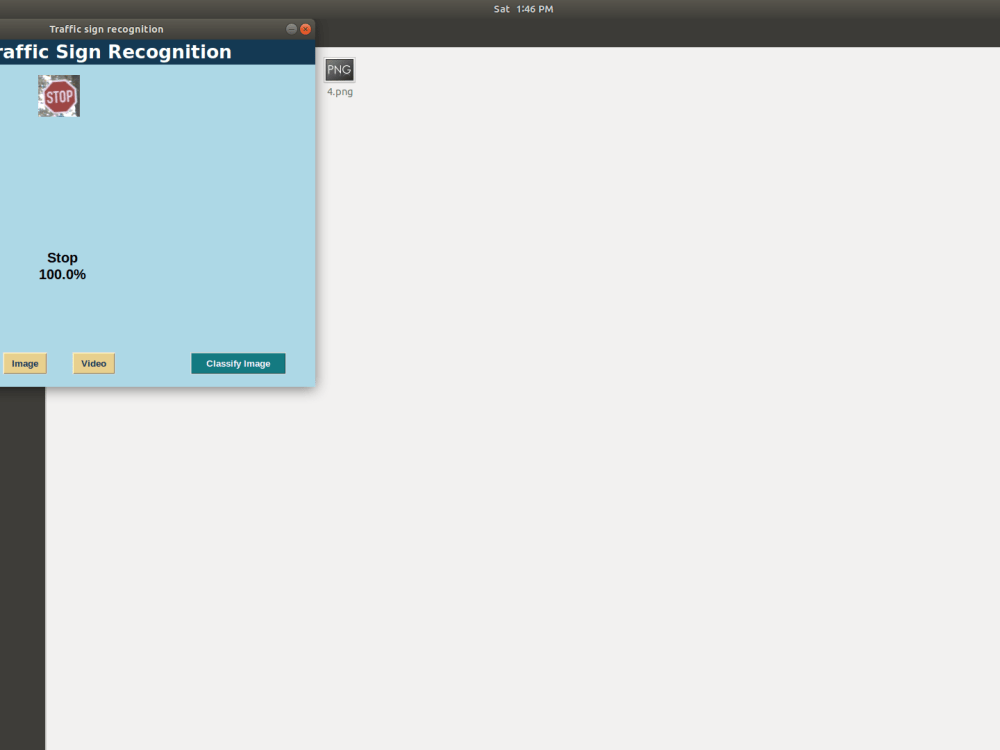The width and height of the screenshot is (1000, 750).
Task: Run Classify Image button
Action: click(x=238, y=364)
